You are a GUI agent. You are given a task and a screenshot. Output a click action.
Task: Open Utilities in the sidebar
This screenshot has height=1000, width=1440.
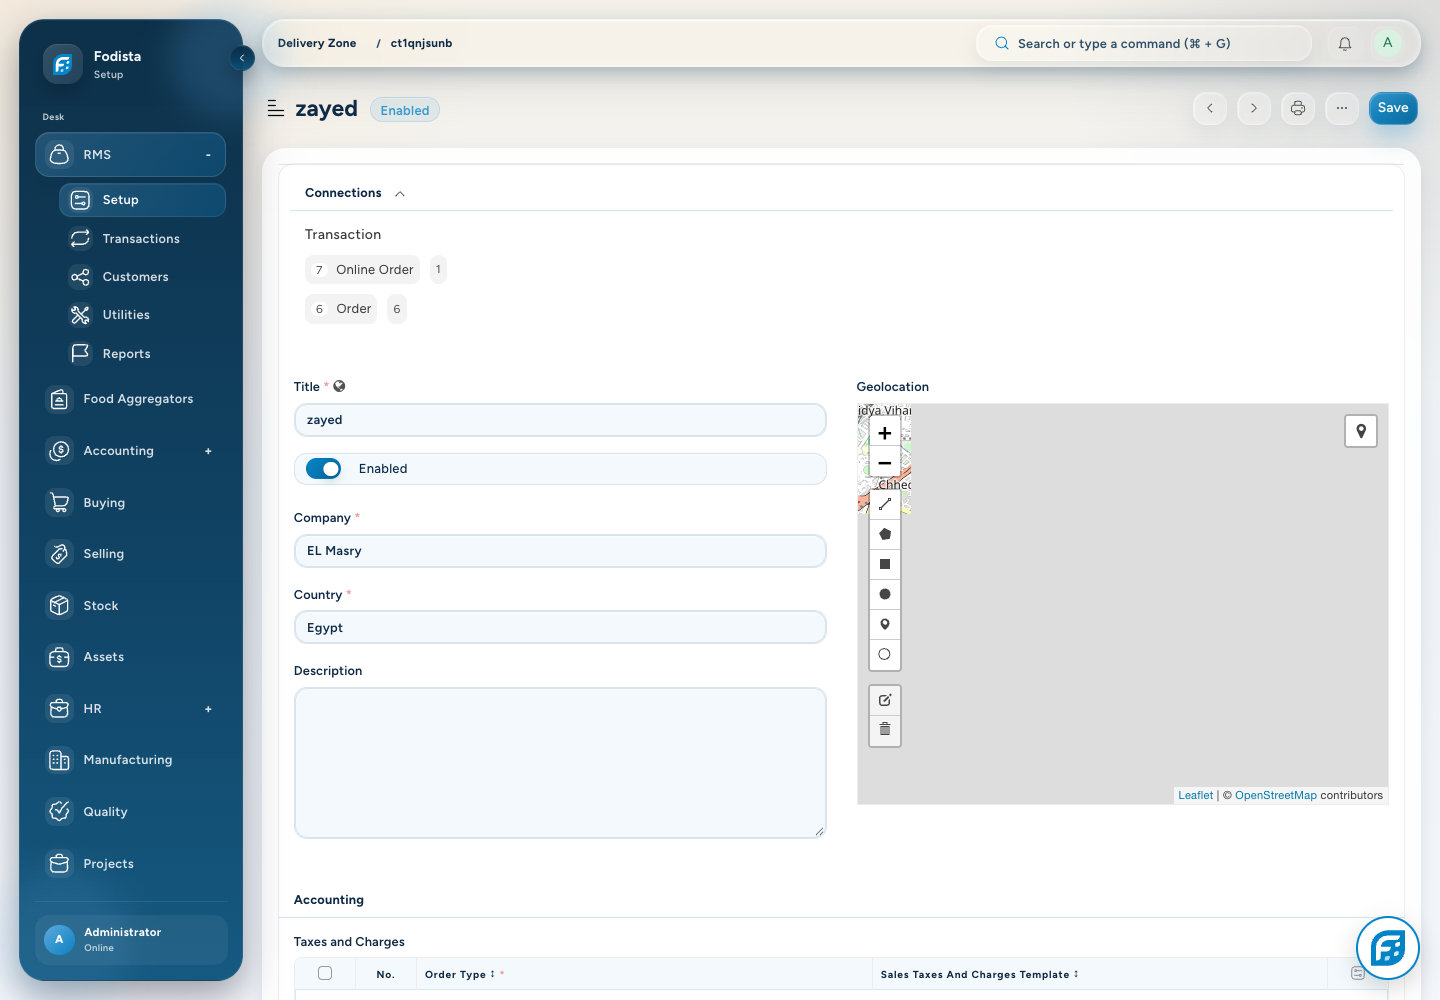[142, 315]
